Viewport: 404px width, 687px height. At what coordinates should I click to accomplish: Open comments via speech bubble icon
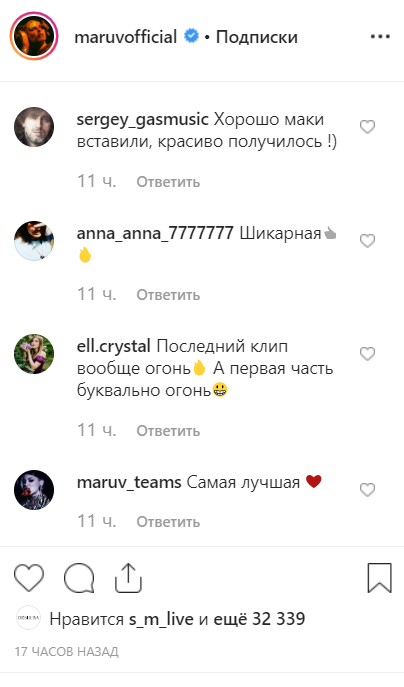(x=79, y=578)
